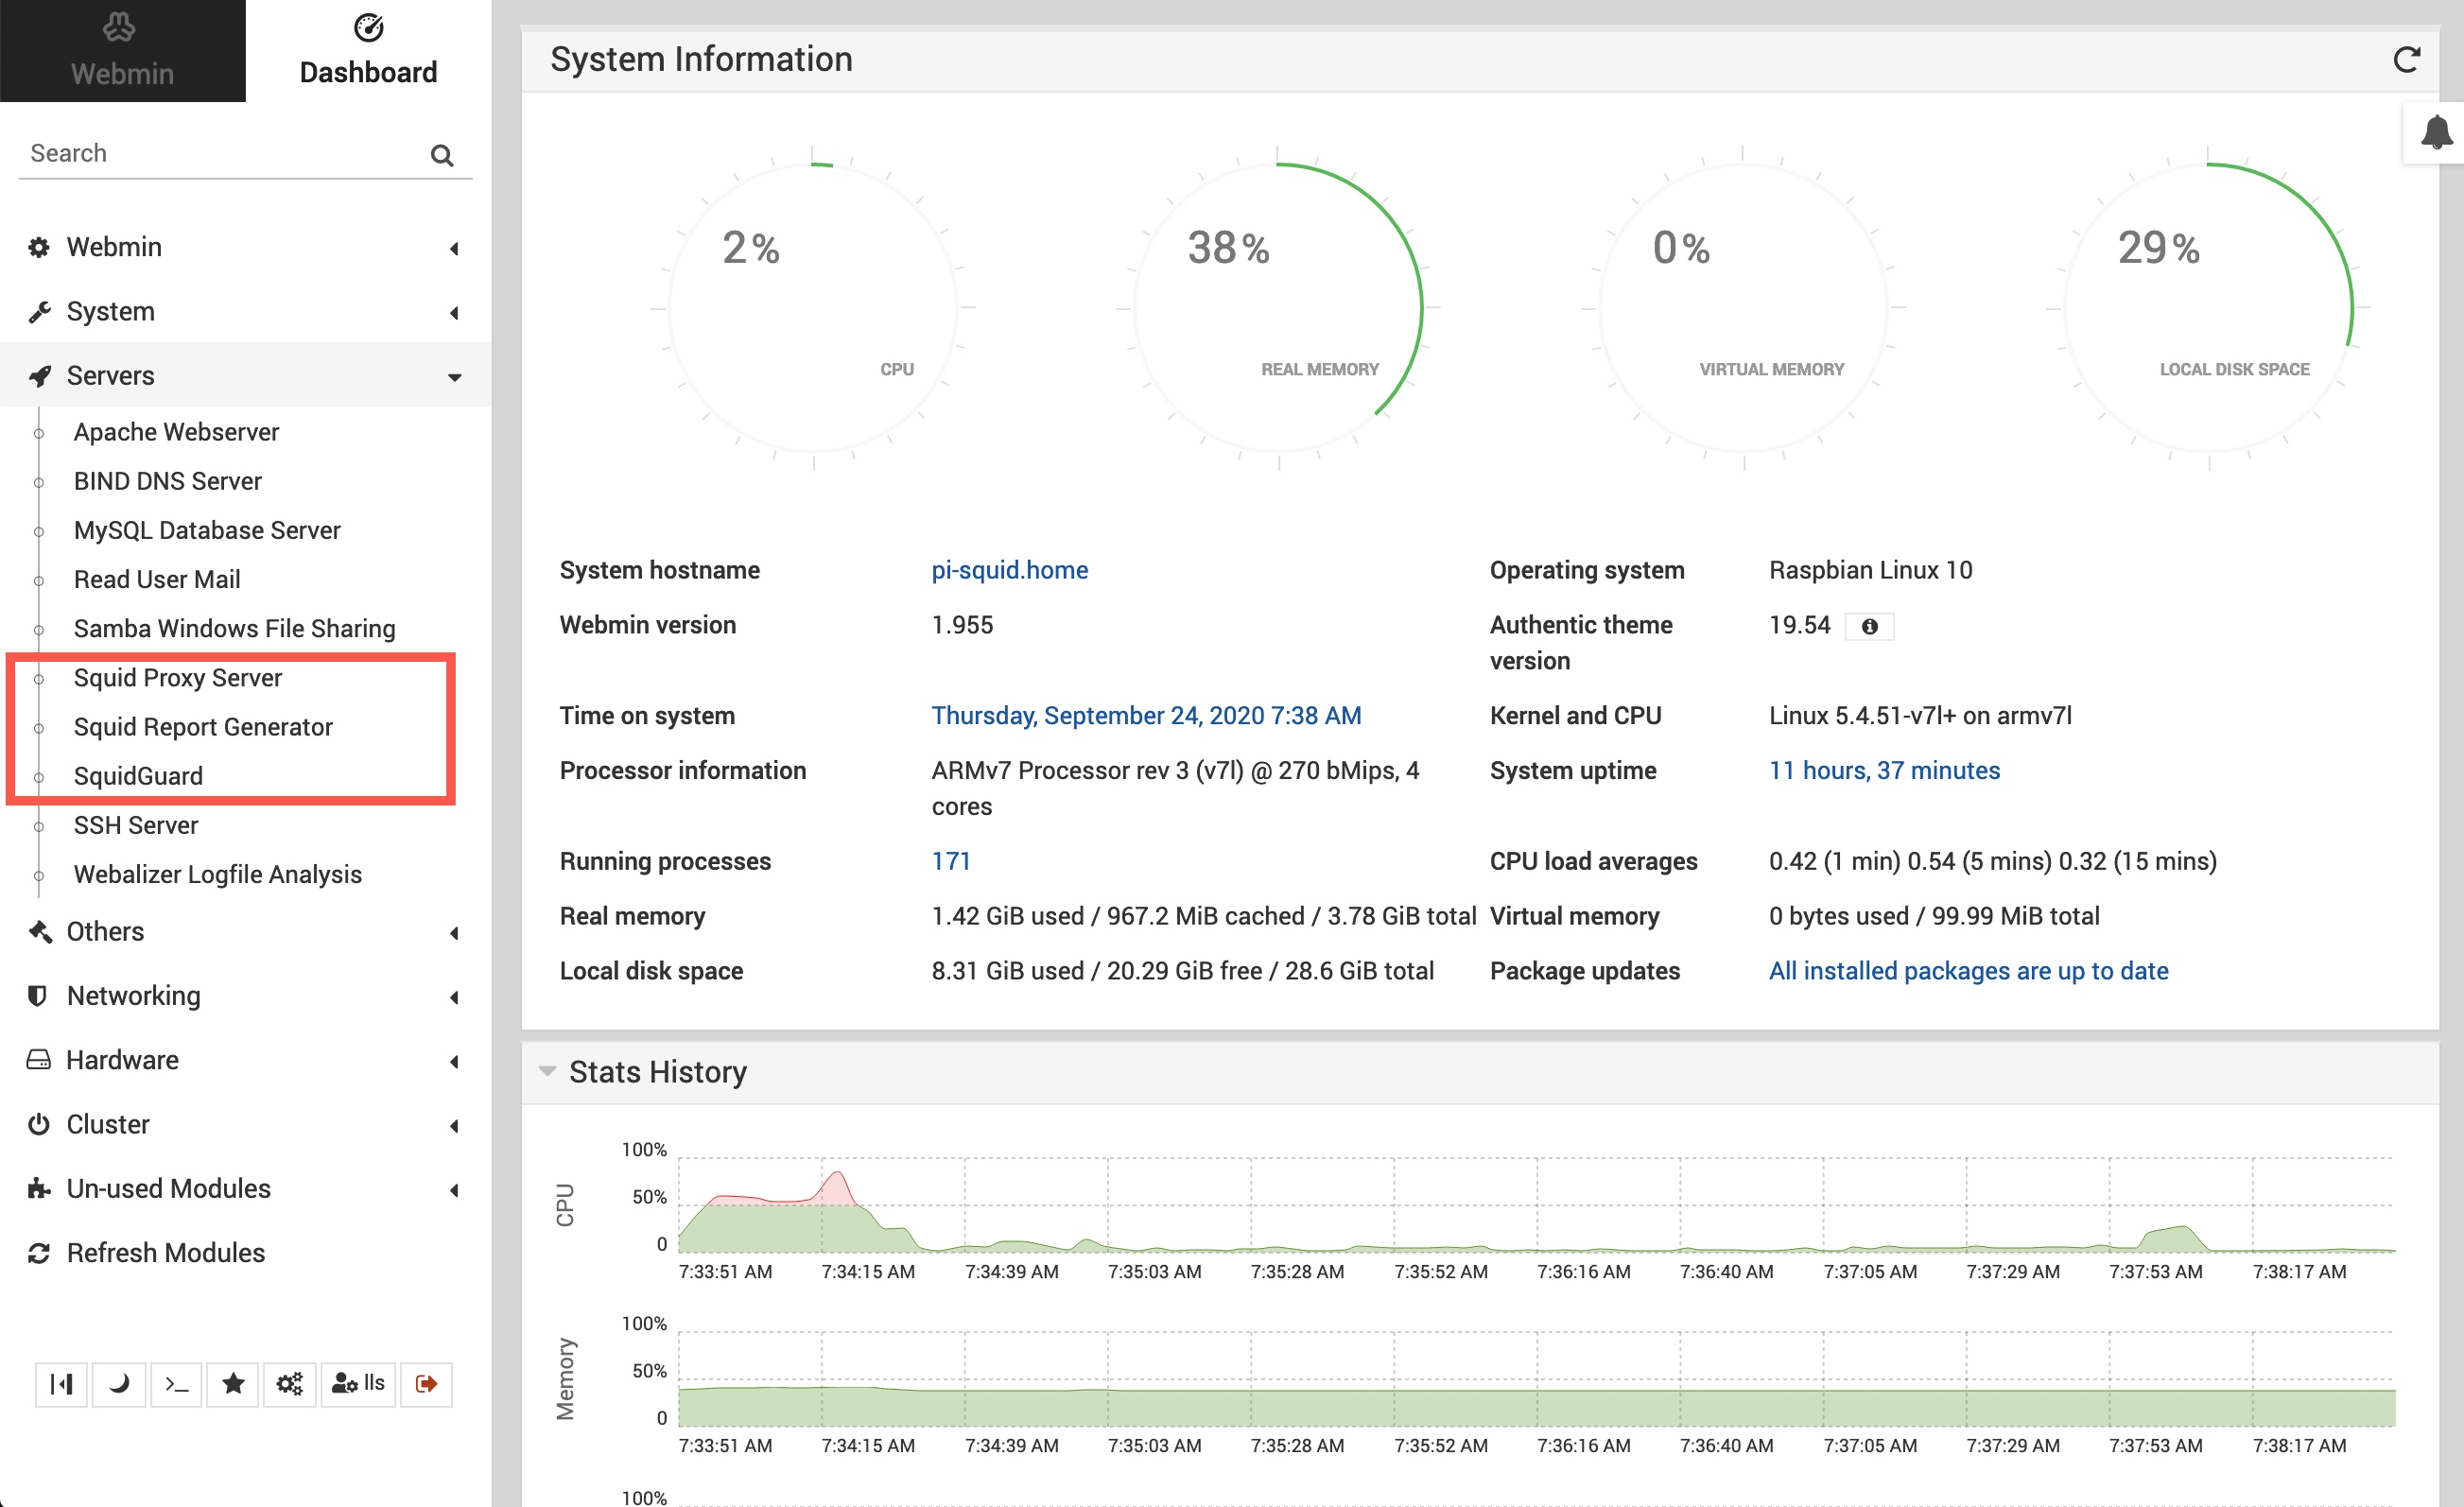Open Squid Proxy Server module
Image resolution: width=2464 pixels, height=1507 pixels.
(178, 678)
